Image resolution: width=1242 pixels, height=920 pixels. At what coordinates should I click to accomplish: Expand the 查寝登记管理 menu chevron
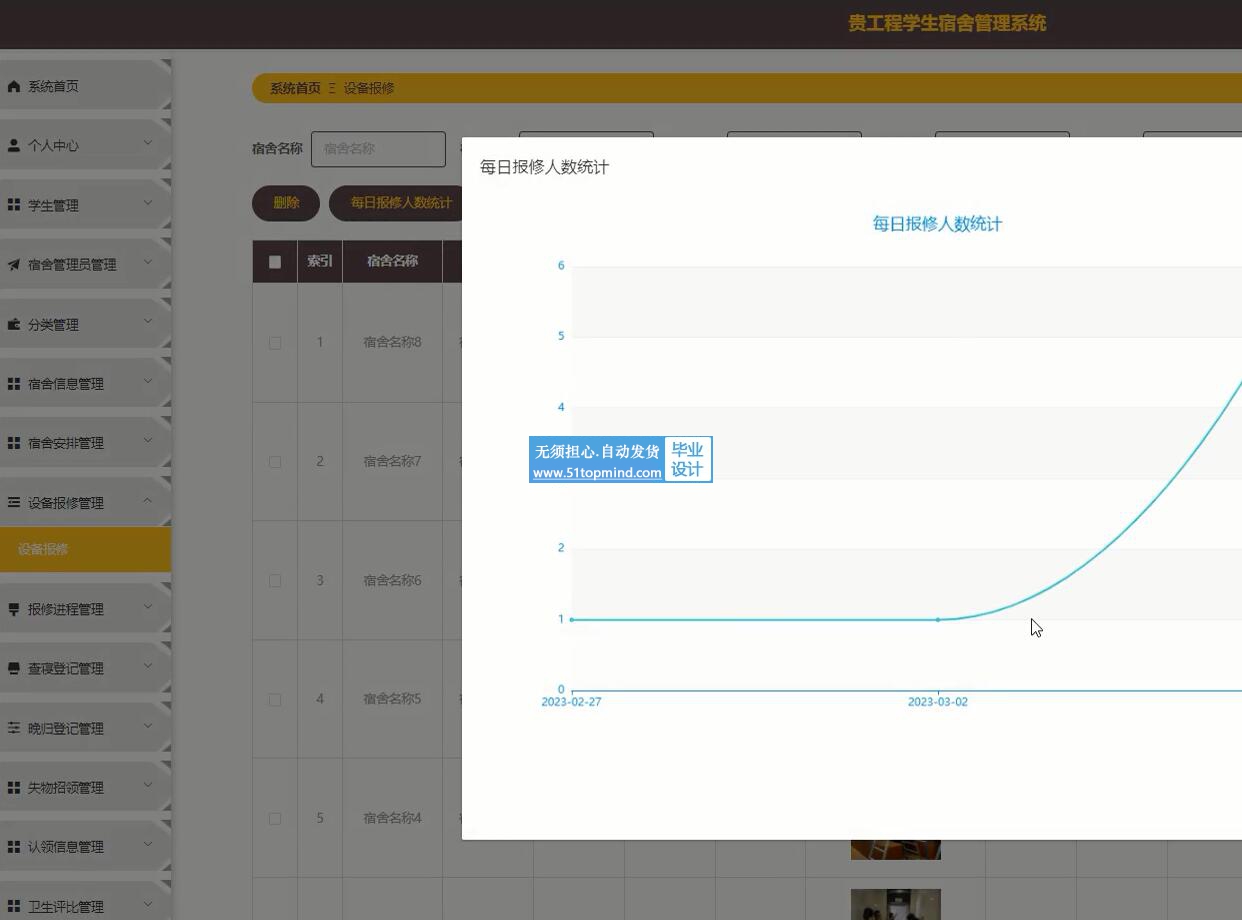click(148, 666)
